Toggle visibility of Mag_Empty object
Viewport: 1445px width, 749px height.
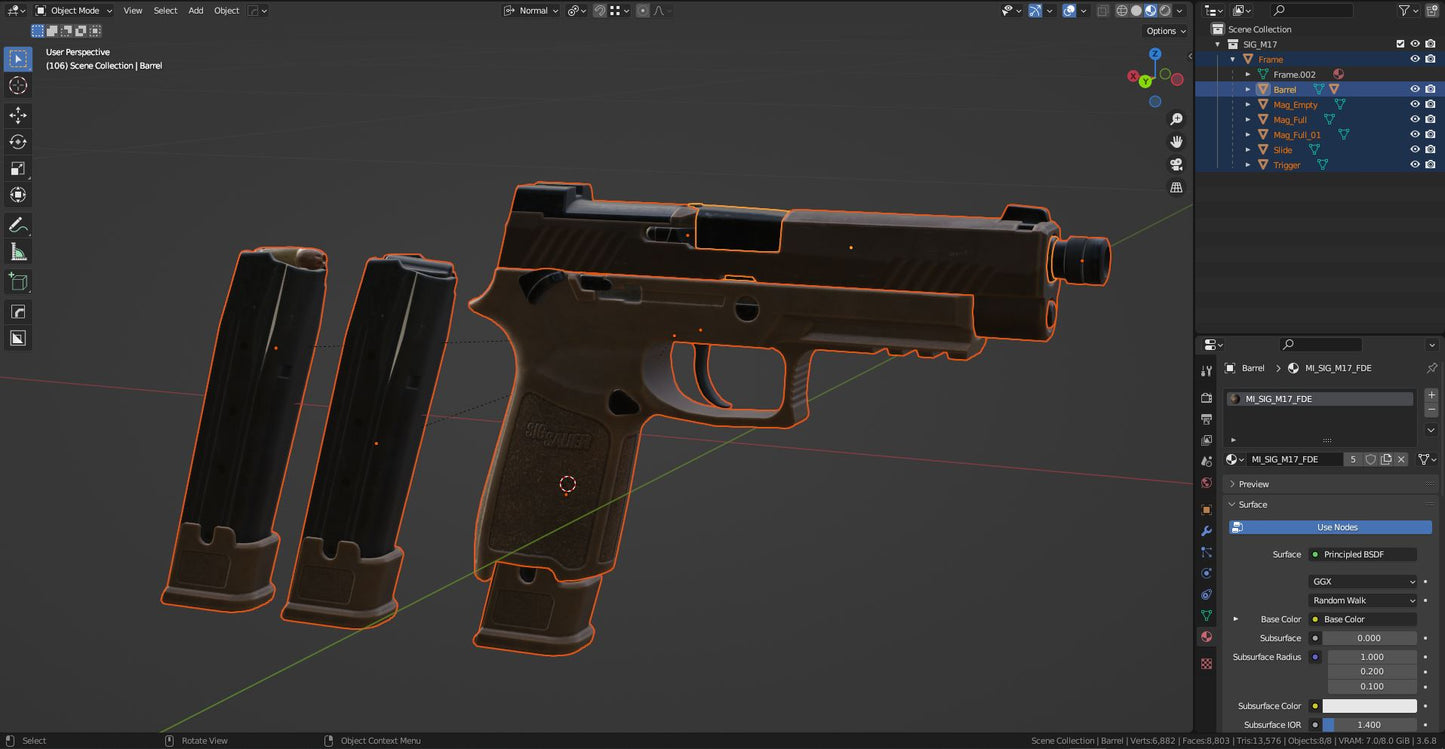(1414, 105)
